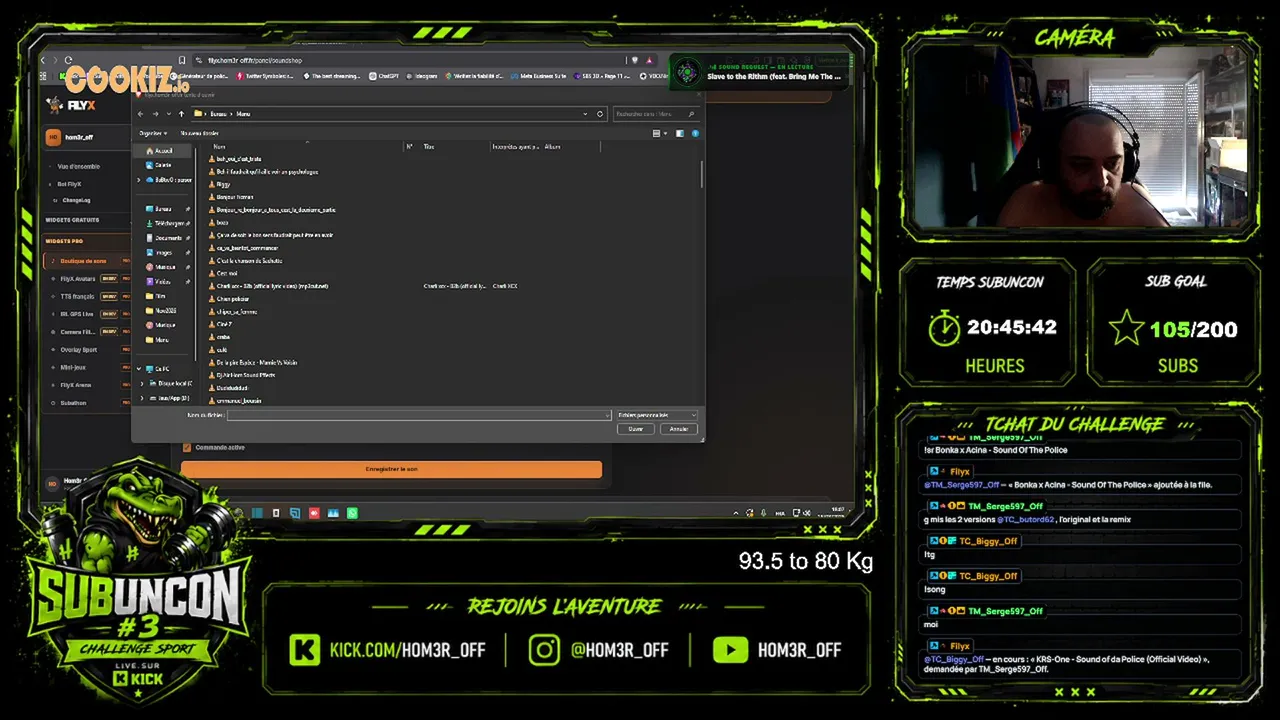
Task: Open the hom3r_off profile avatar in FlyX
Action: (53, 138)
